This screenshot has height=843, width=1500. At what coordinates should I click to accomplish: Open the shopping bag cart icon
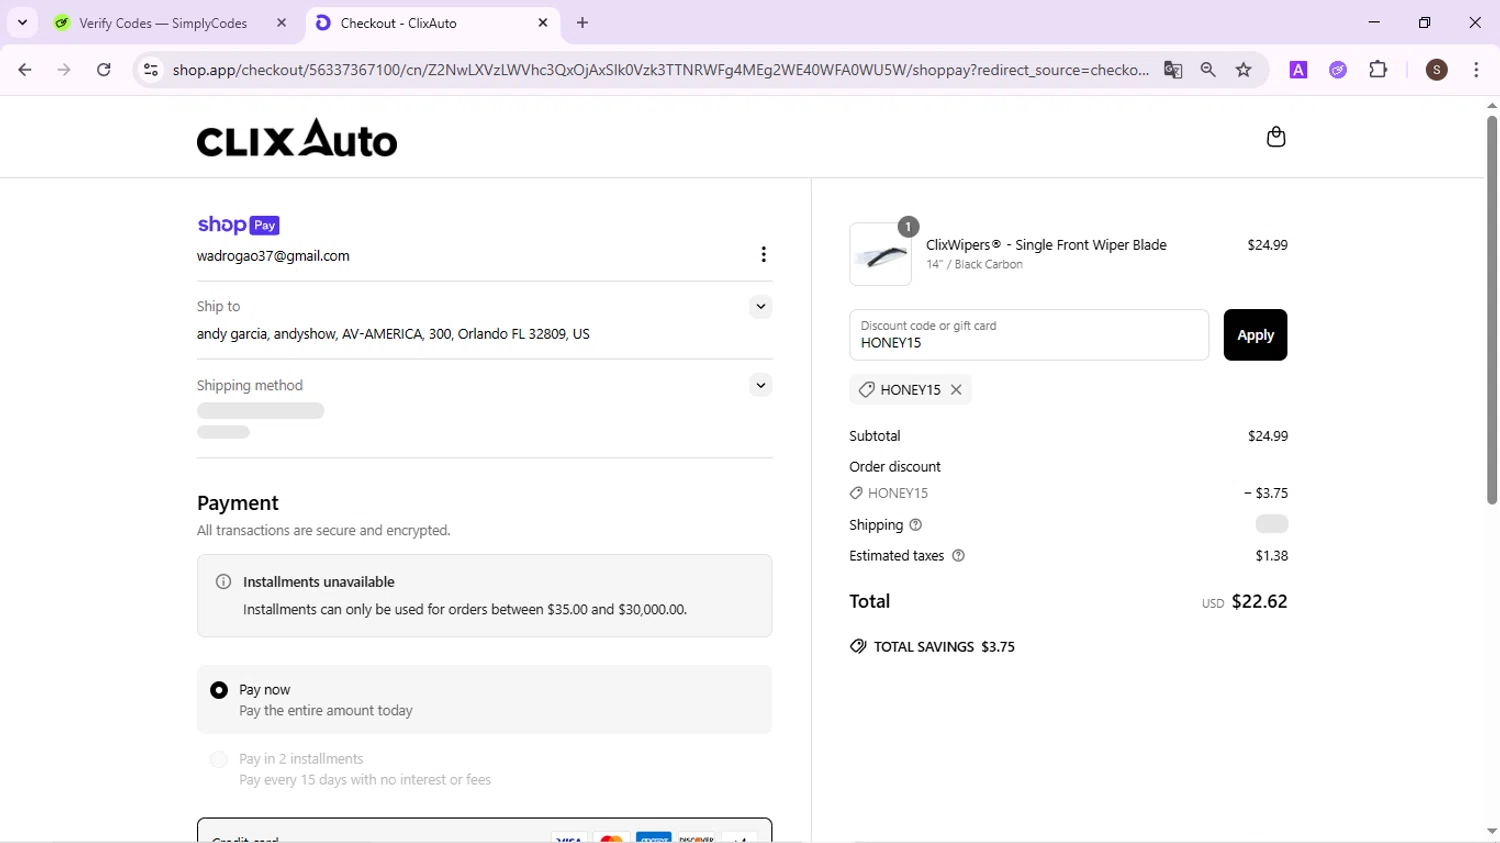[x=1275, y=137]
